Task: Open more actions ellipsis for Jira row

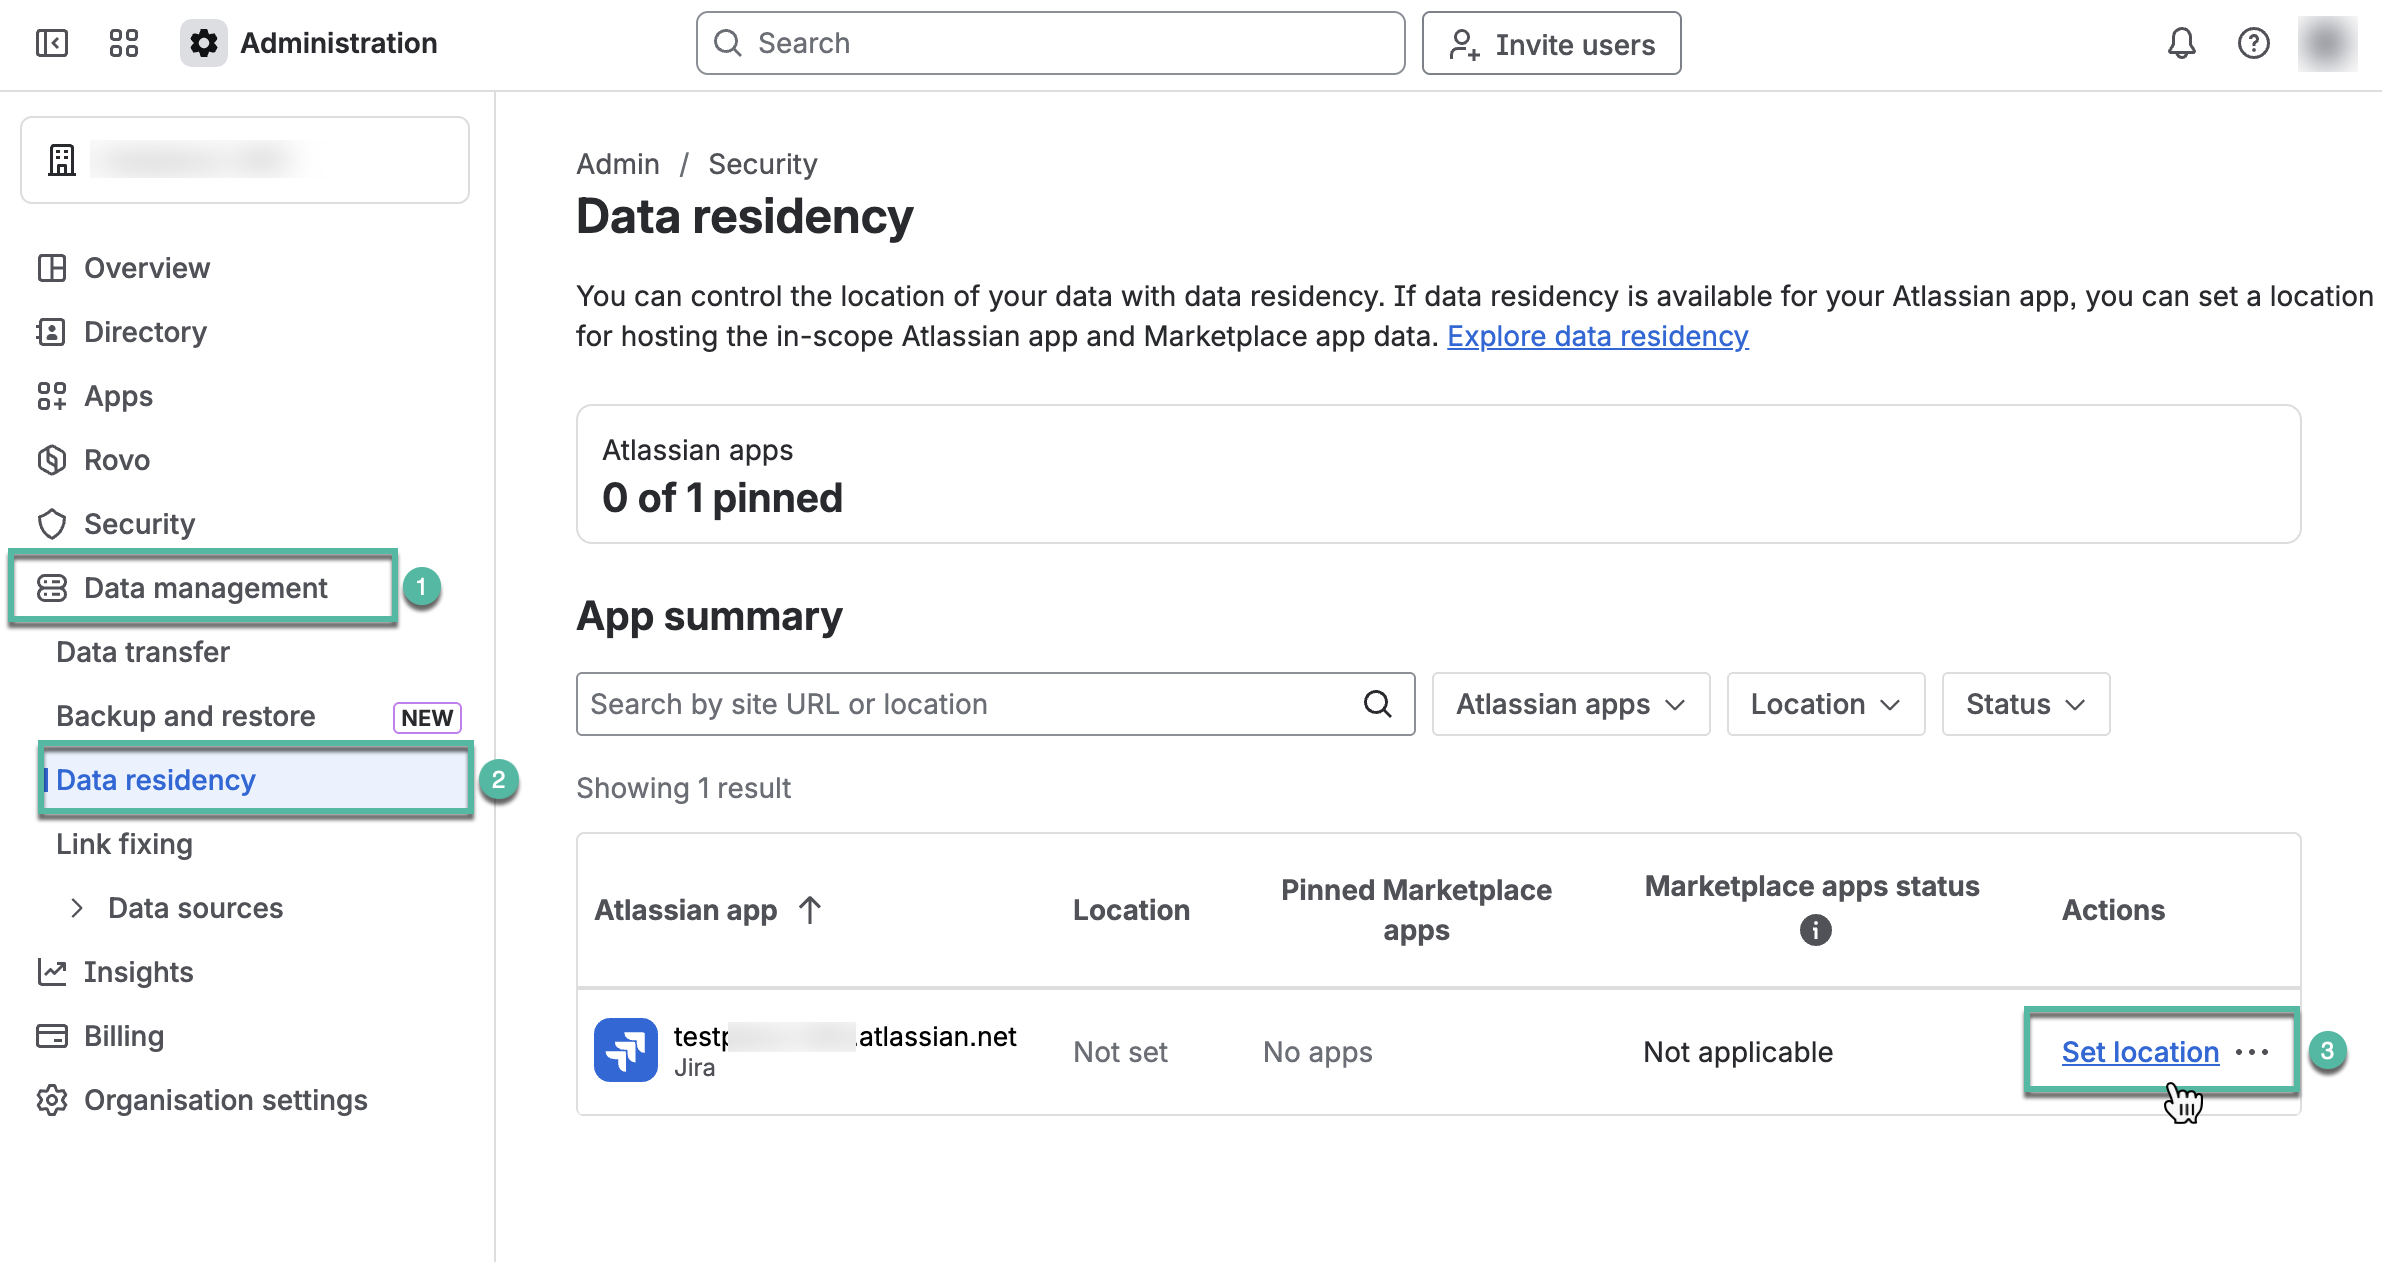Action: pyautogui.click(x=2252, y=1052)
